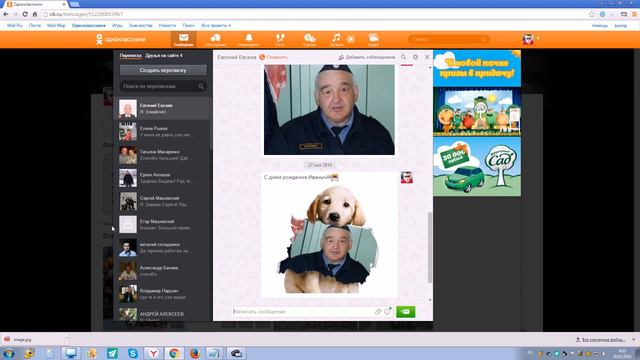Viewport: 640px width, 360px height.
Task: Click browser Reload button
Action: click(x=25, y=14)
